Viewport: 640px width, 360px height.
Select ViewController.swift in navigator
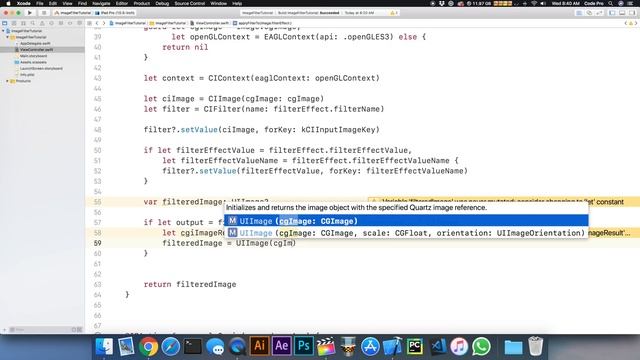tap(36, 49)
